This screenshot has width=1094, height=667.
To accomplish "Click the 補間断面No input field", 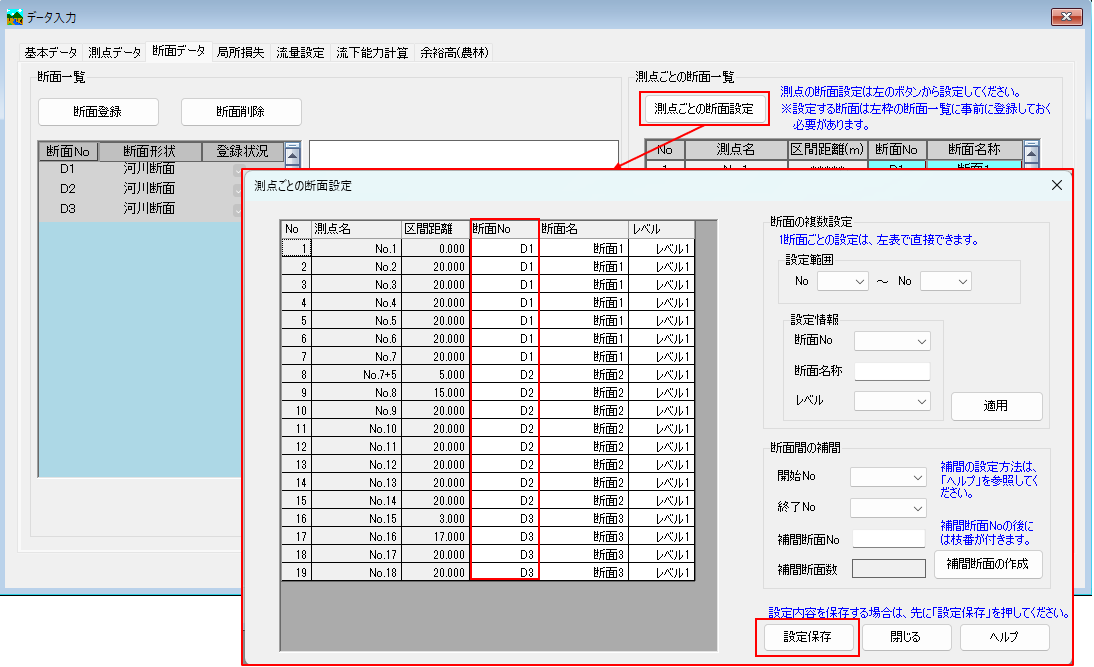I will (888, 538).
